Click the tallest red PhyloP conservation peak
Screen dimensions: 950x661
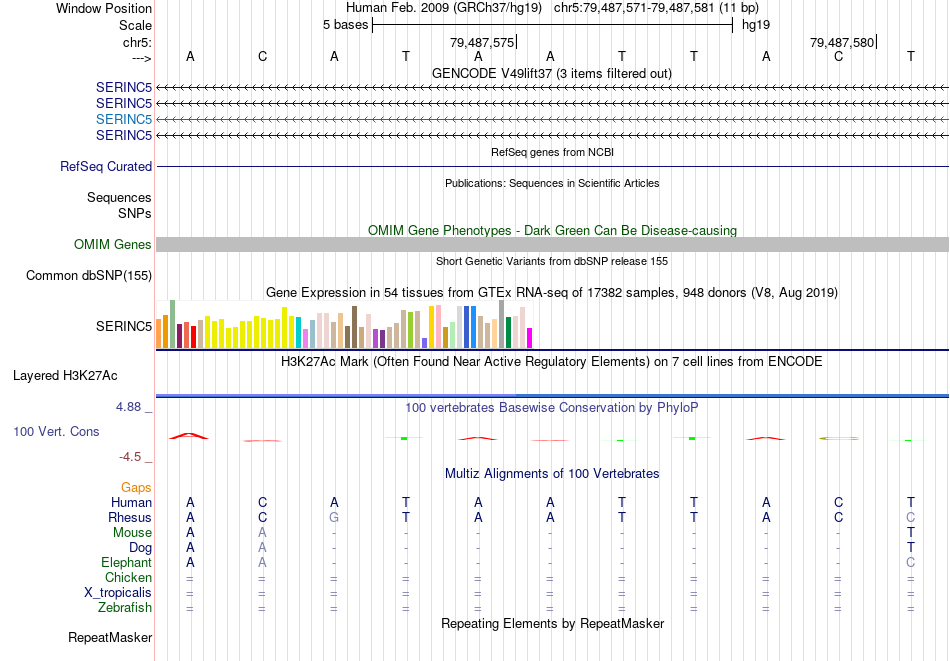tap(188, 436)
